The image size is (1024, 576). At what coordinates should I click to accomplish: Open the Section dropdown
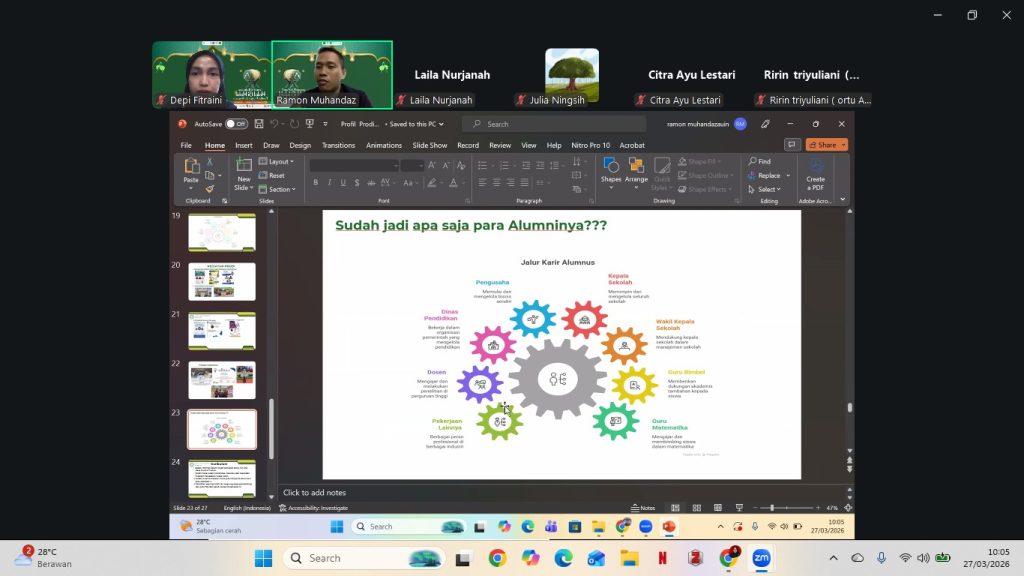(277, 189)
